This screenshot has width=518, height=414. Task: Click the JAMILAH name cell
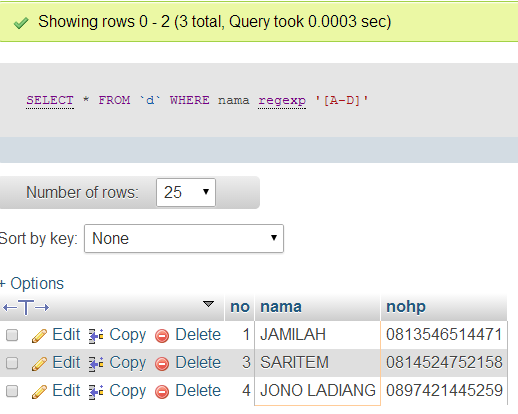click(x=317, y=335)
